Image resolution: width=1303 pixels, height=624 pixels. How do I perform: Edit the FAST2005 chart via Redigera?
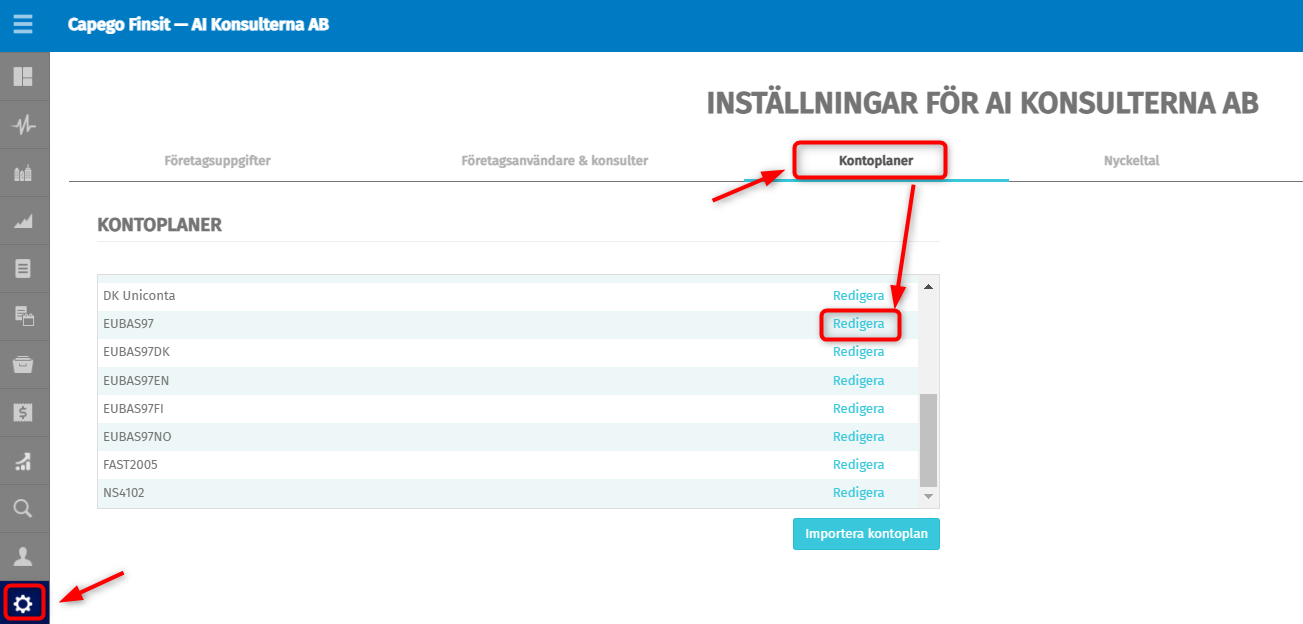coord(859,464)
